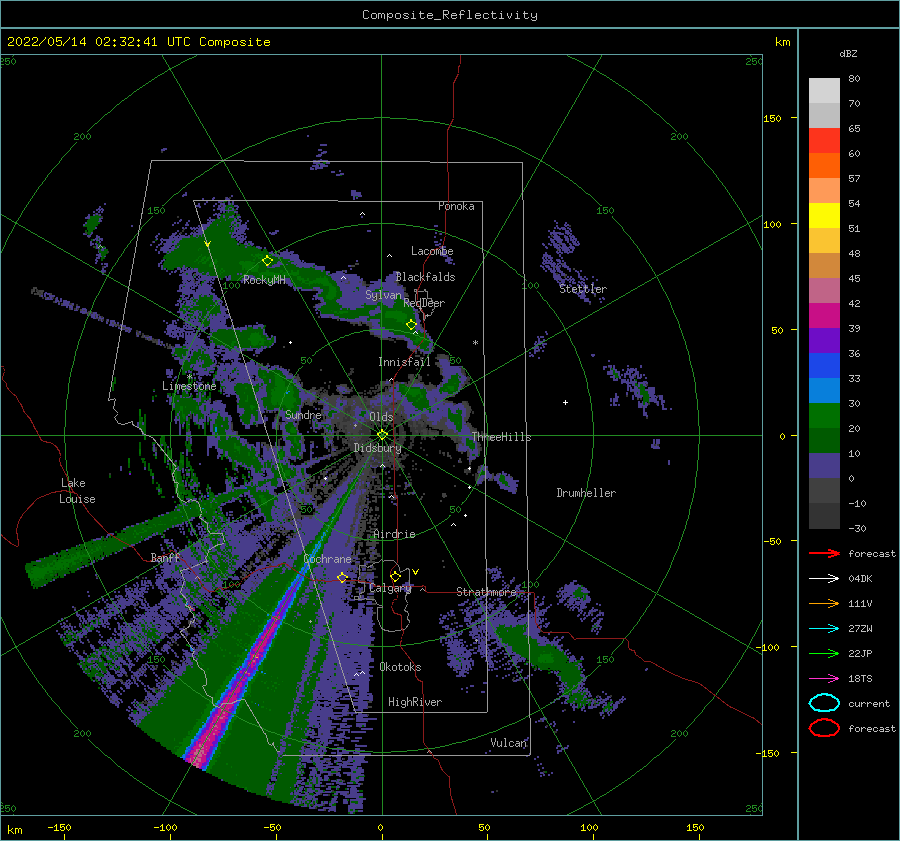
Task: Click the Sundre city label
Action: 303,414
